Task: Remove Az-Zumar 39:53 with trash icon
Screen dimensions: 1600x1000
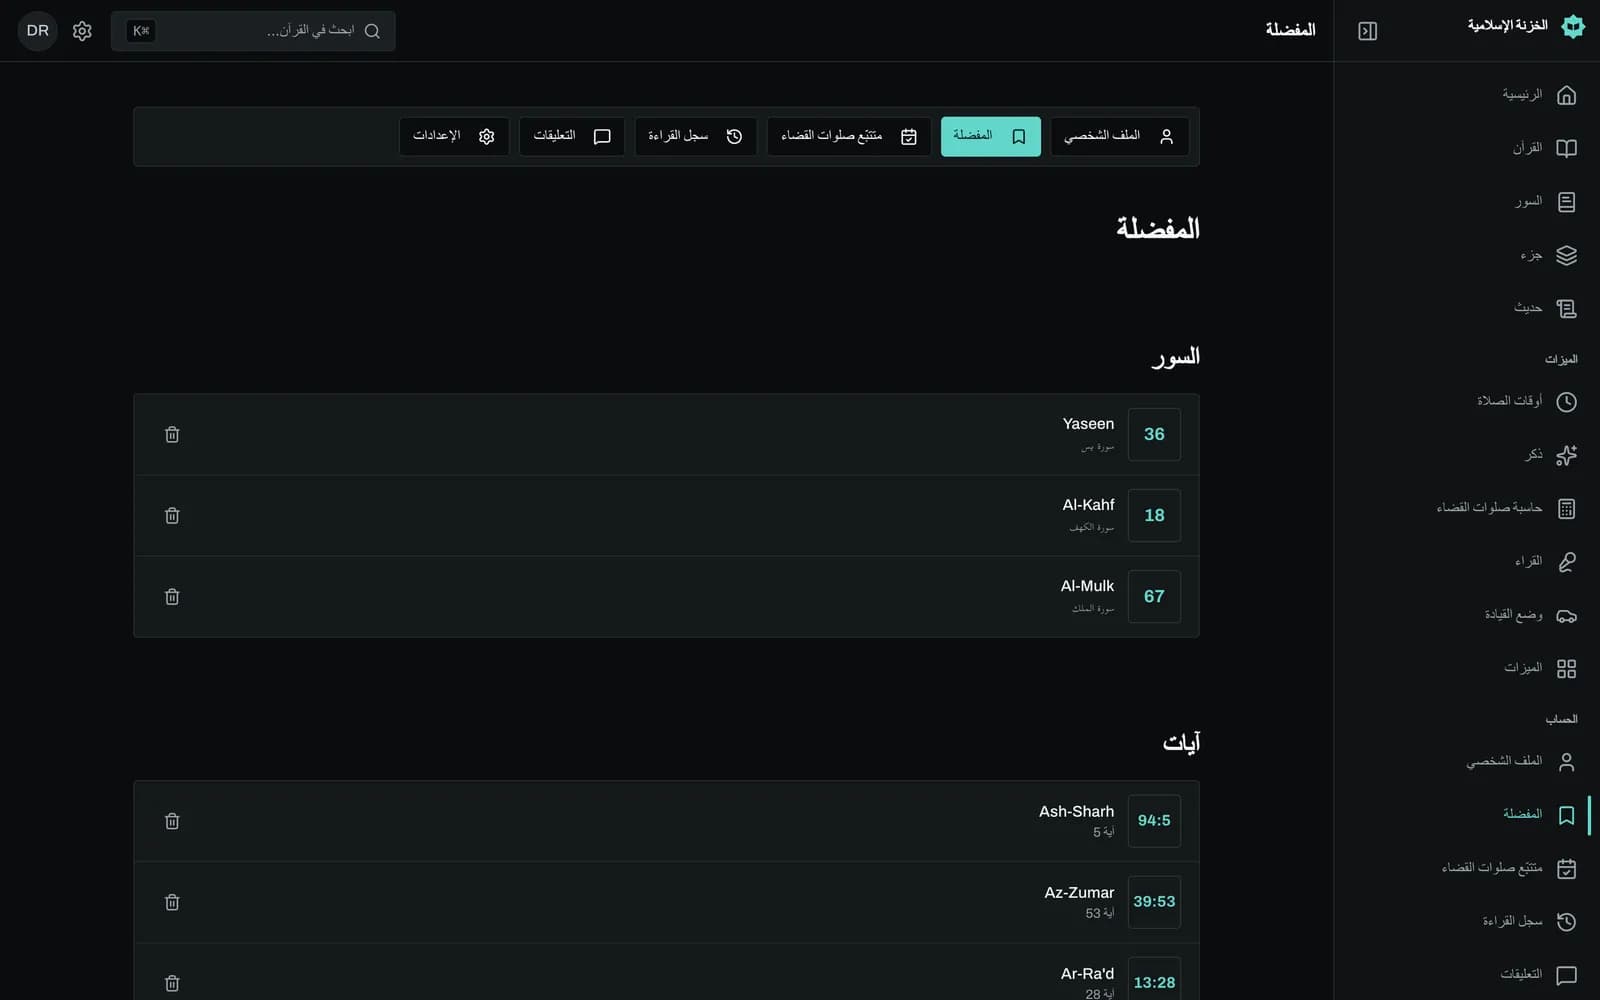Action: point(172,902)
